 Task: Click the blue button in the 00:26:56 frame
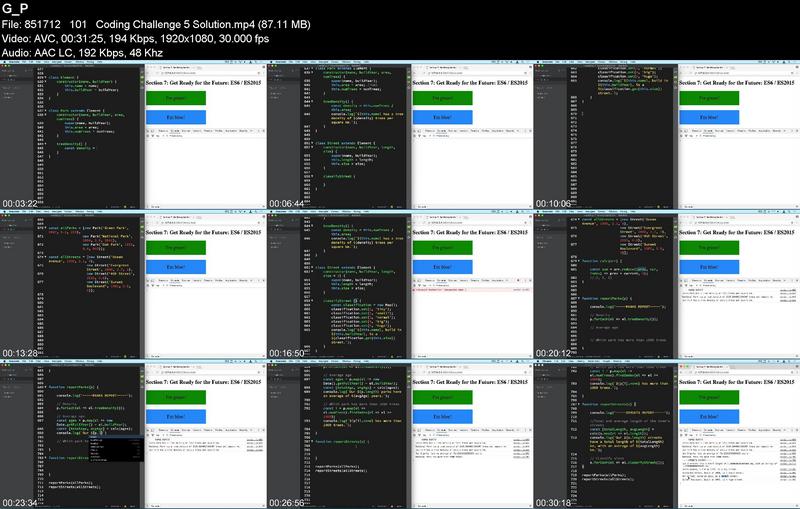tap(442, 417)
